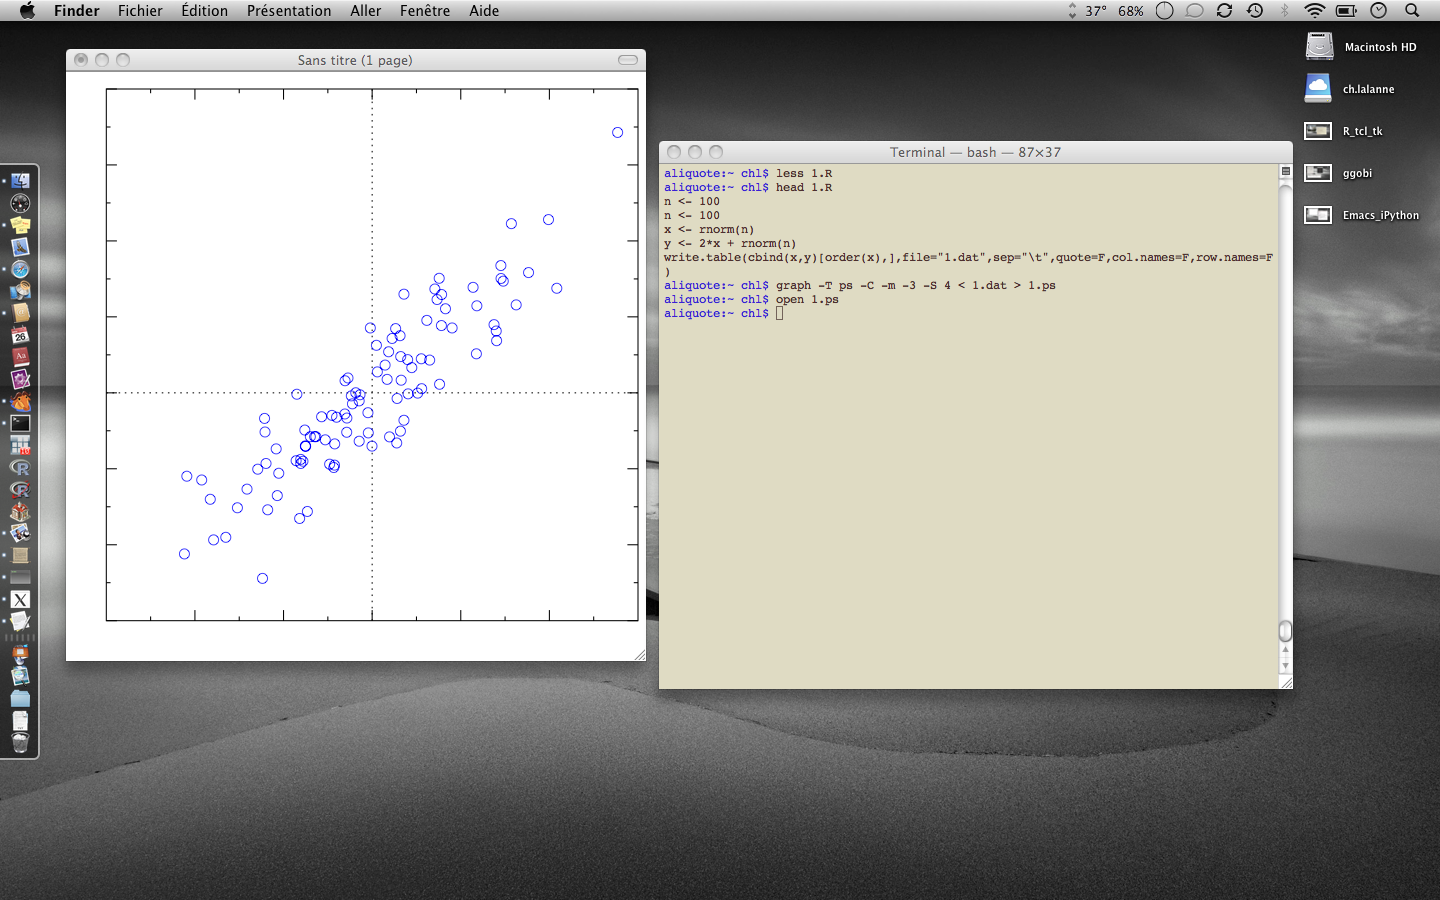Open the Wi-Fi status menu
This screenshot has width=1440, height=900.
coord(1314,11)
